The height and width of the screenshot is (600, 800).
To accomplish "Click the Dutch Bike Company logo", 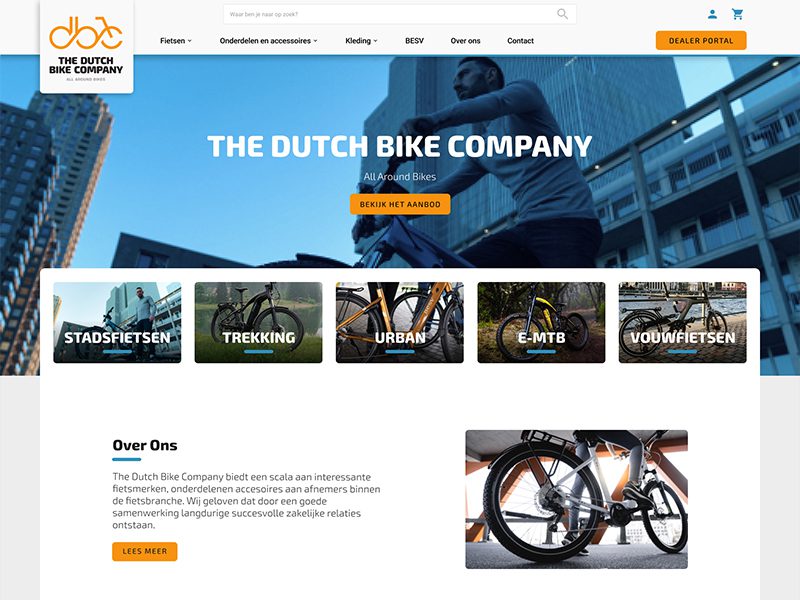I will click(87, 47).
